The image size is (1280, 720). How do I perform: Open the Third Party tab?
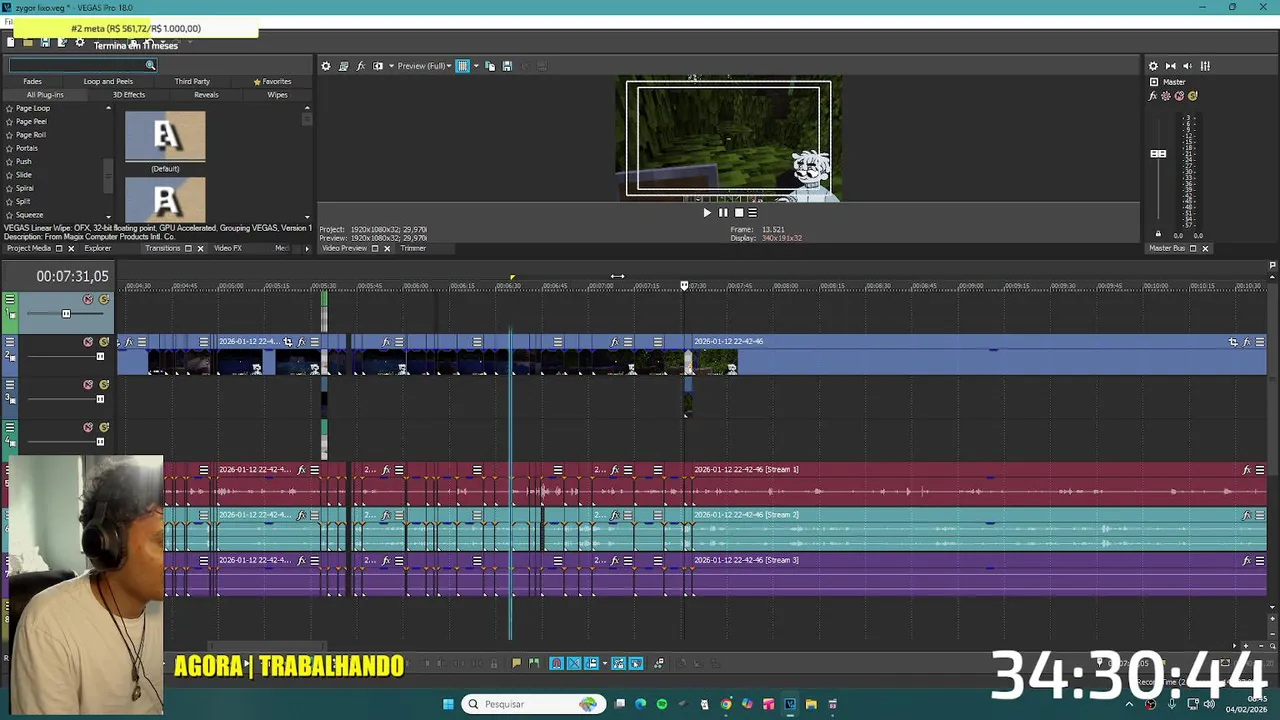point(192,81)
